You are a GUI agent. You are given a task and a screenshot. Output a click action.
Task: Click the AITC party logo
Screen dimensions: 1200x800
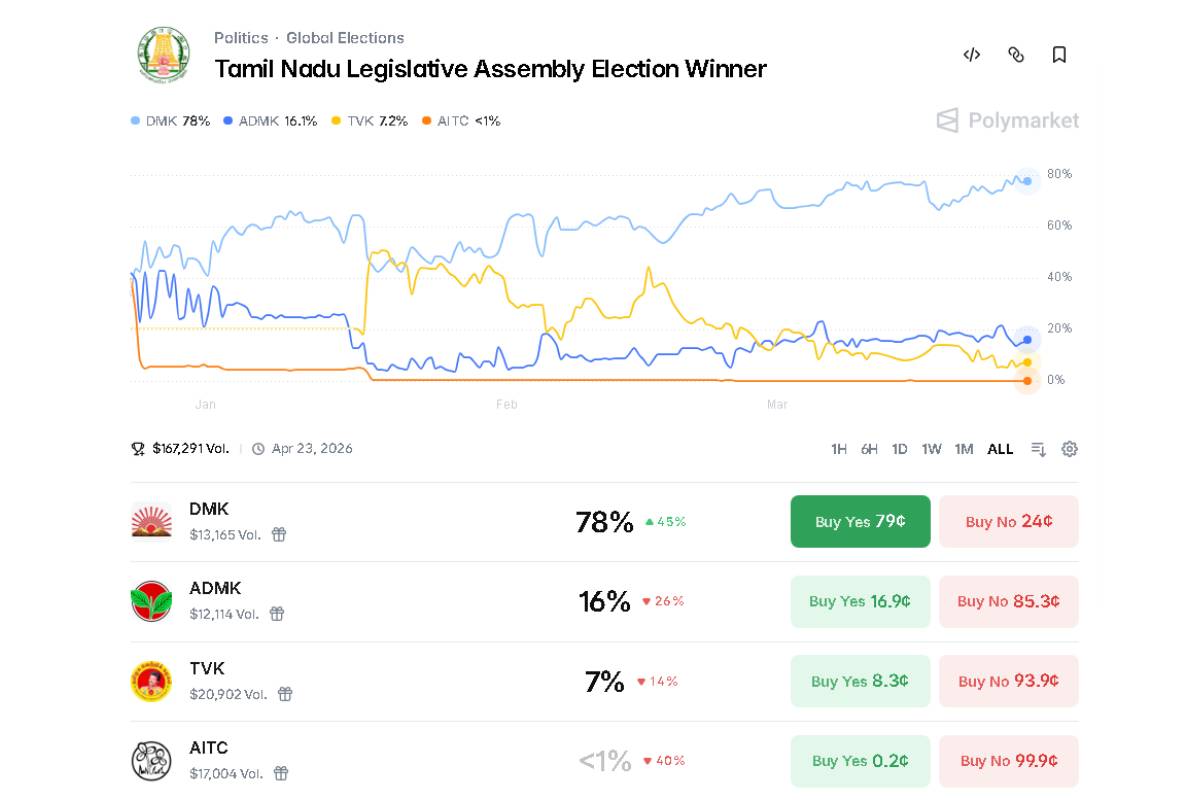[151, 761]
